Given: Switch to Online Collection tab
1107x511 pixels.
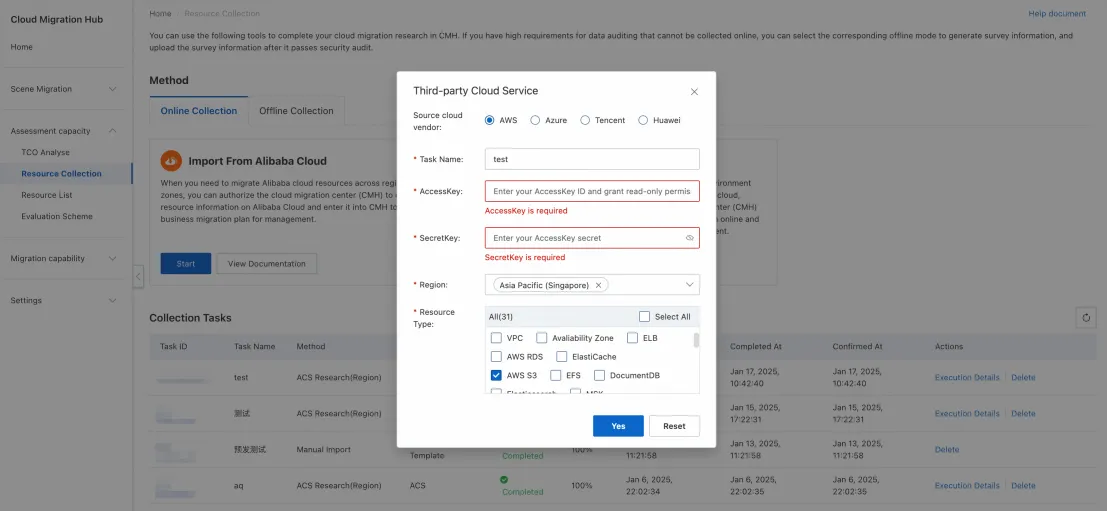Looking at the screenshot, I should click(x=199, y=111).
